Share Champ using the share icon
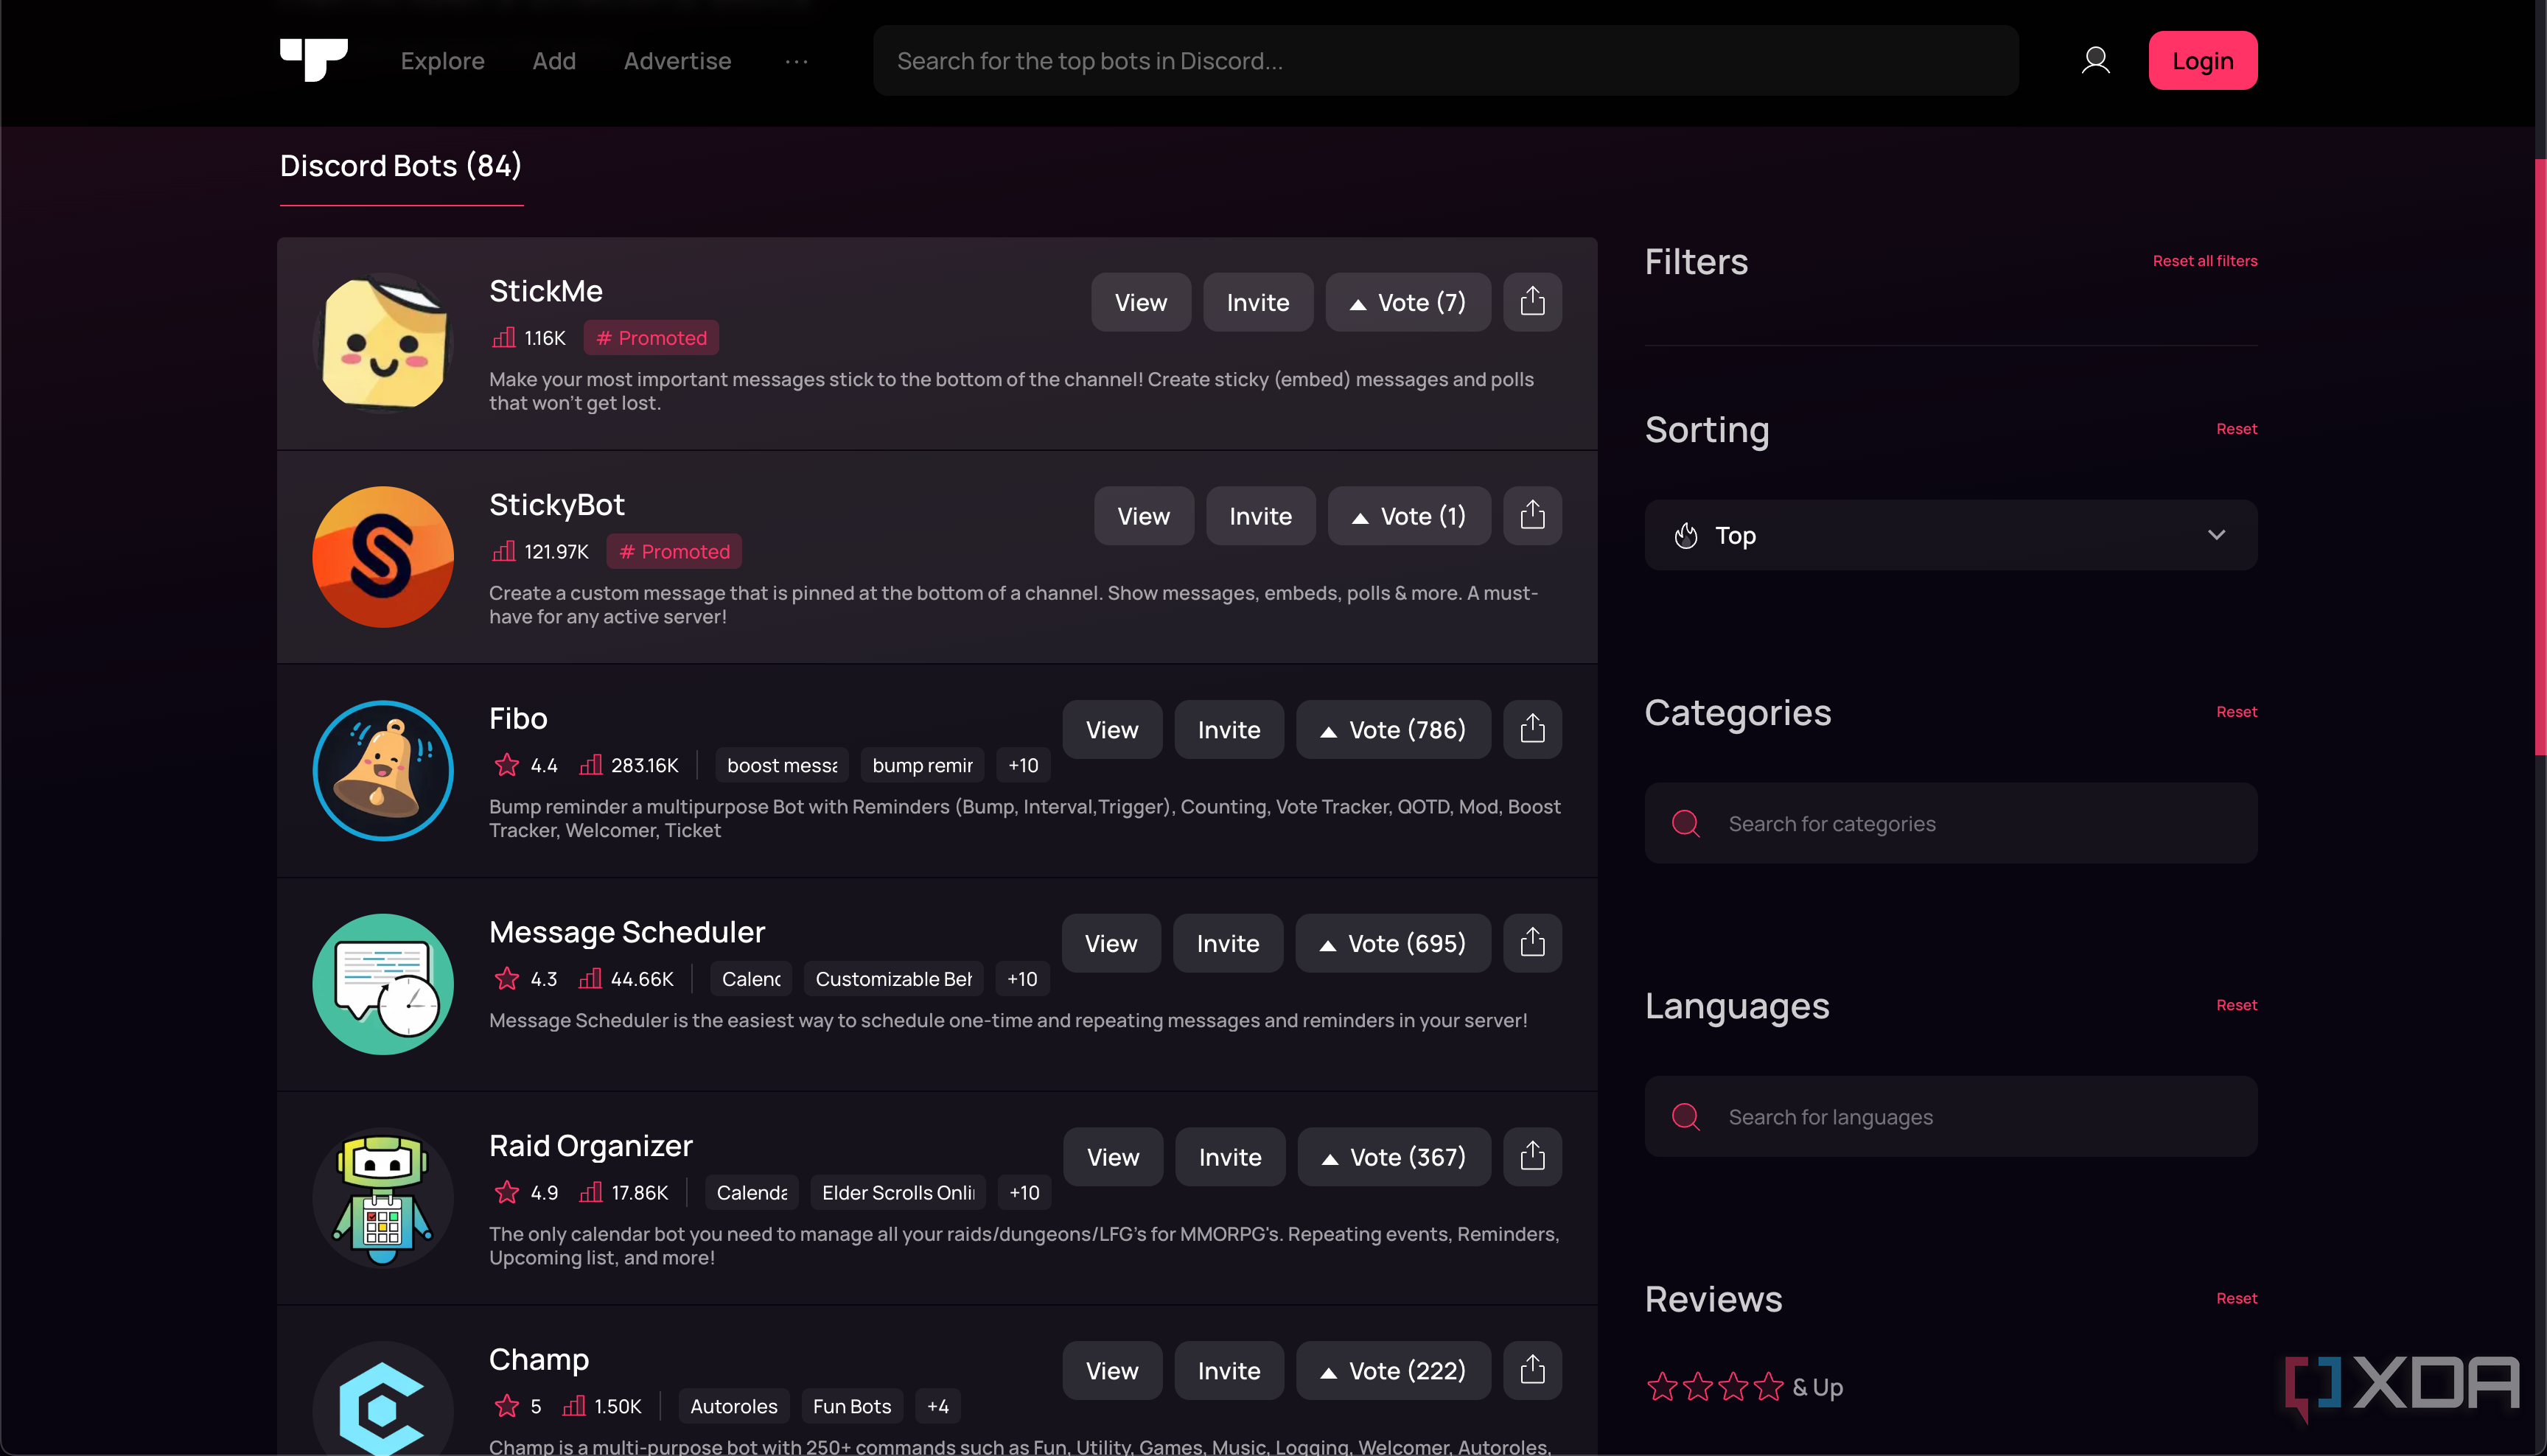Viewport: 2547px width, 1456px height. (1532, 1370)
